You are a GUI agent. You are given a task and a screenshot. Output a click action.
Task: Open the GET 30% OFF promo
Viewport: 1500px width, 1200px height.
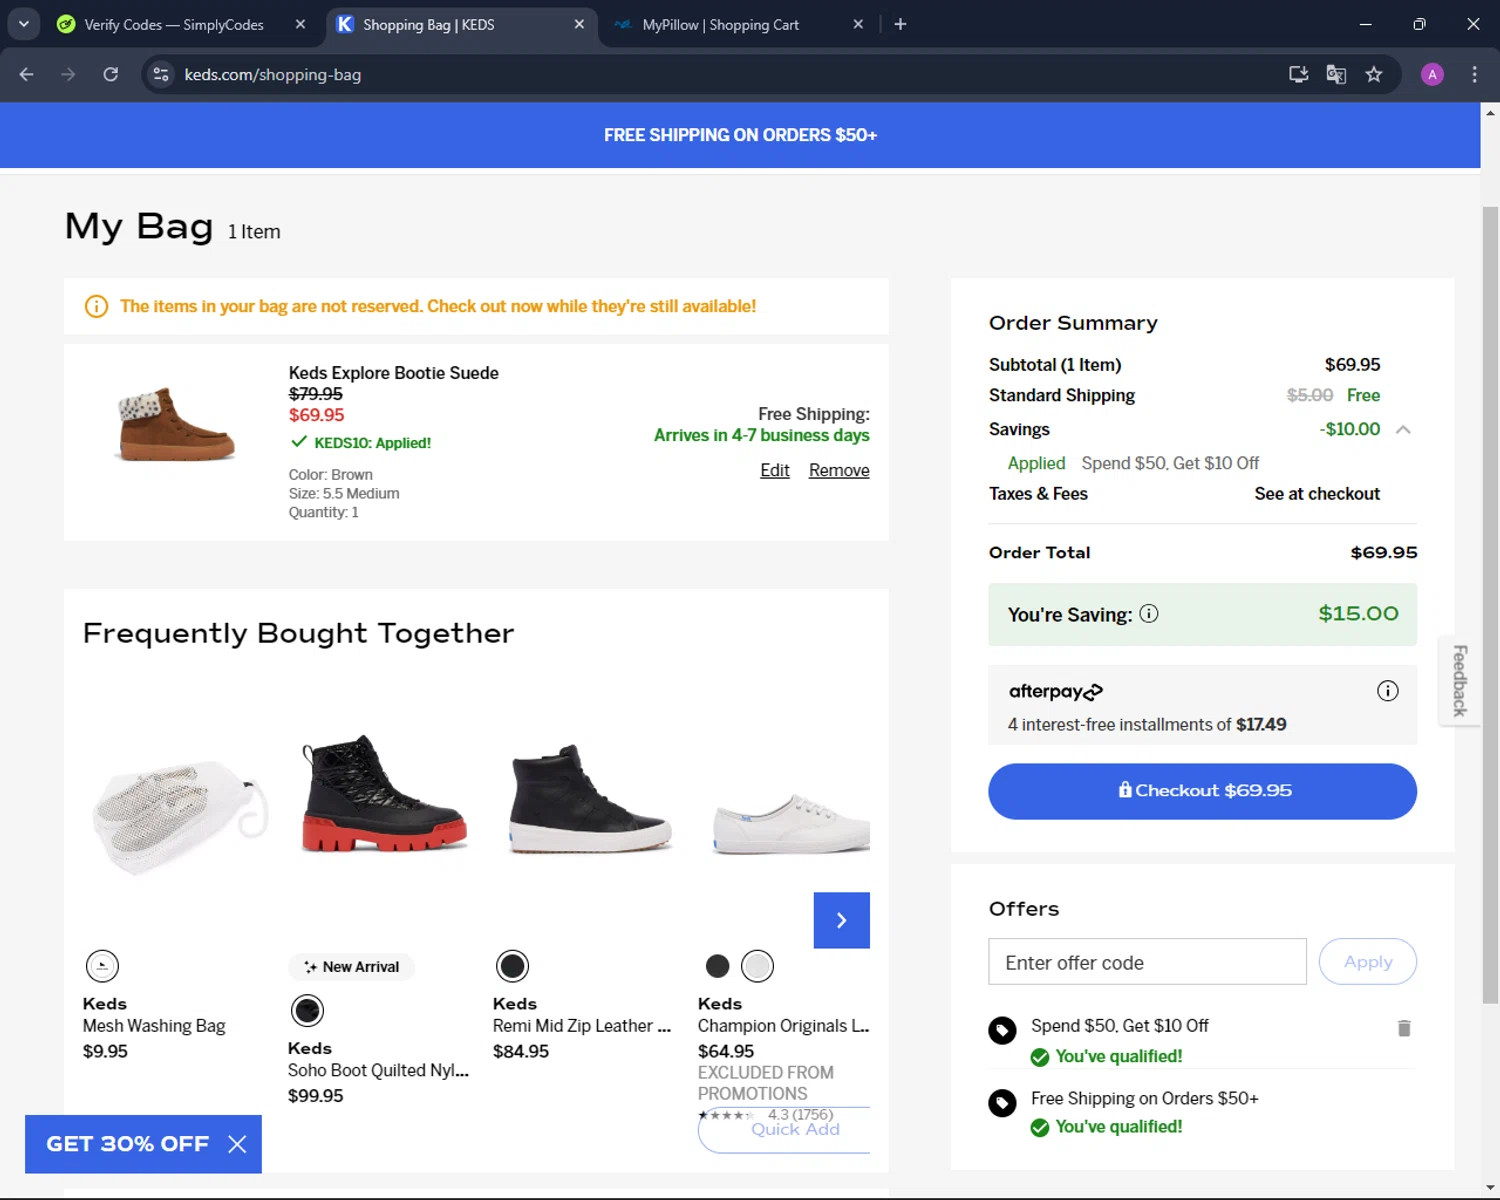[x=127, y=1144]
